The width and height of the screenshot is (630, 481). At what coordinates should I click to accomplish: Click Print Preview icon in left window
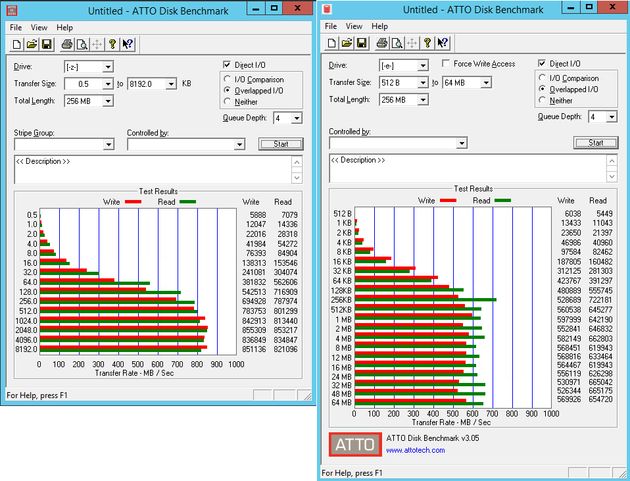(82, 44)
